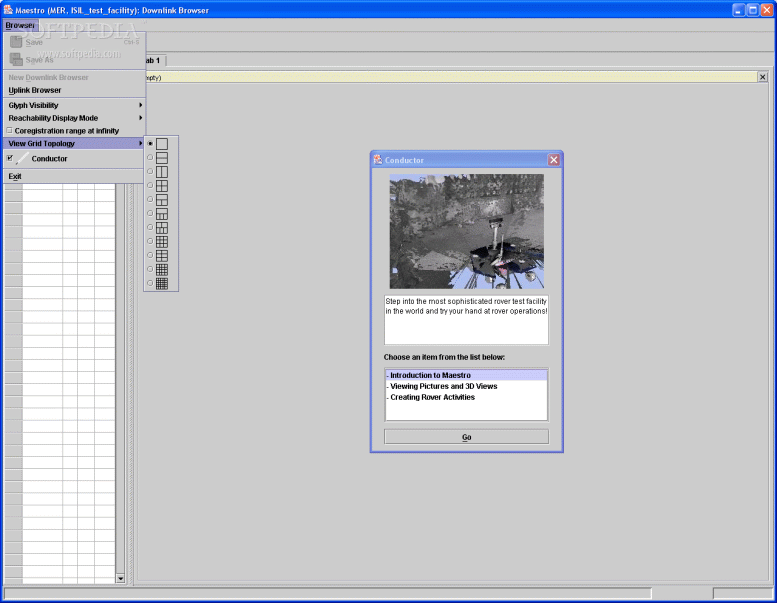Maximize the Maestro window
Screen dimensions: 777x603
click(x=753, y=9)
